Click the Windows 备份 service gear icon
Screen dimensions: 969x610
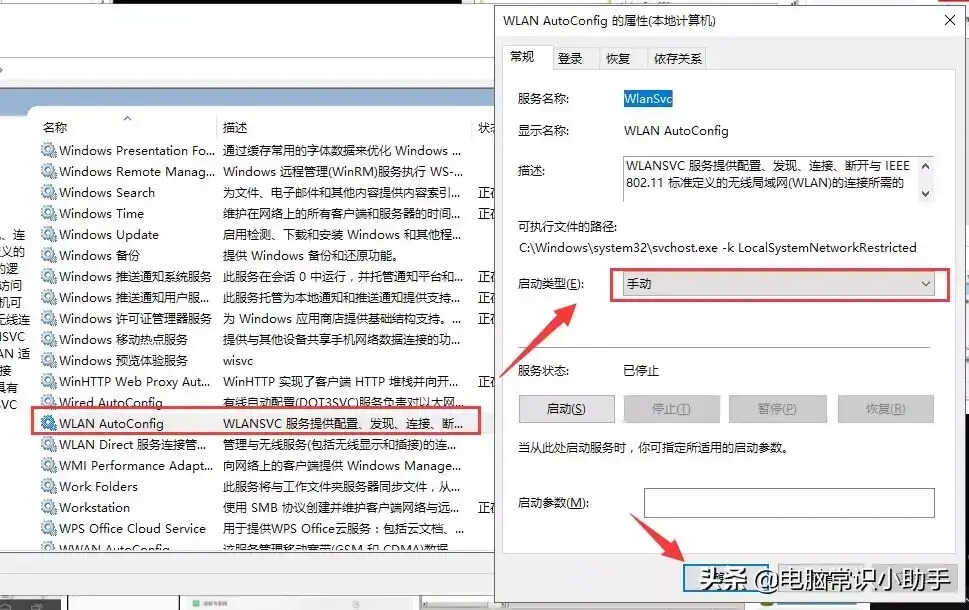click(x=48, y=255)
